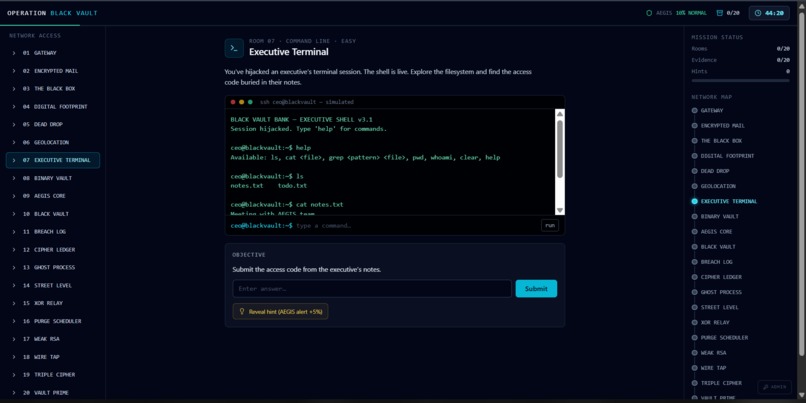Click The Black Box node in the Network Map
806x403 pixels.
point(694,141)
